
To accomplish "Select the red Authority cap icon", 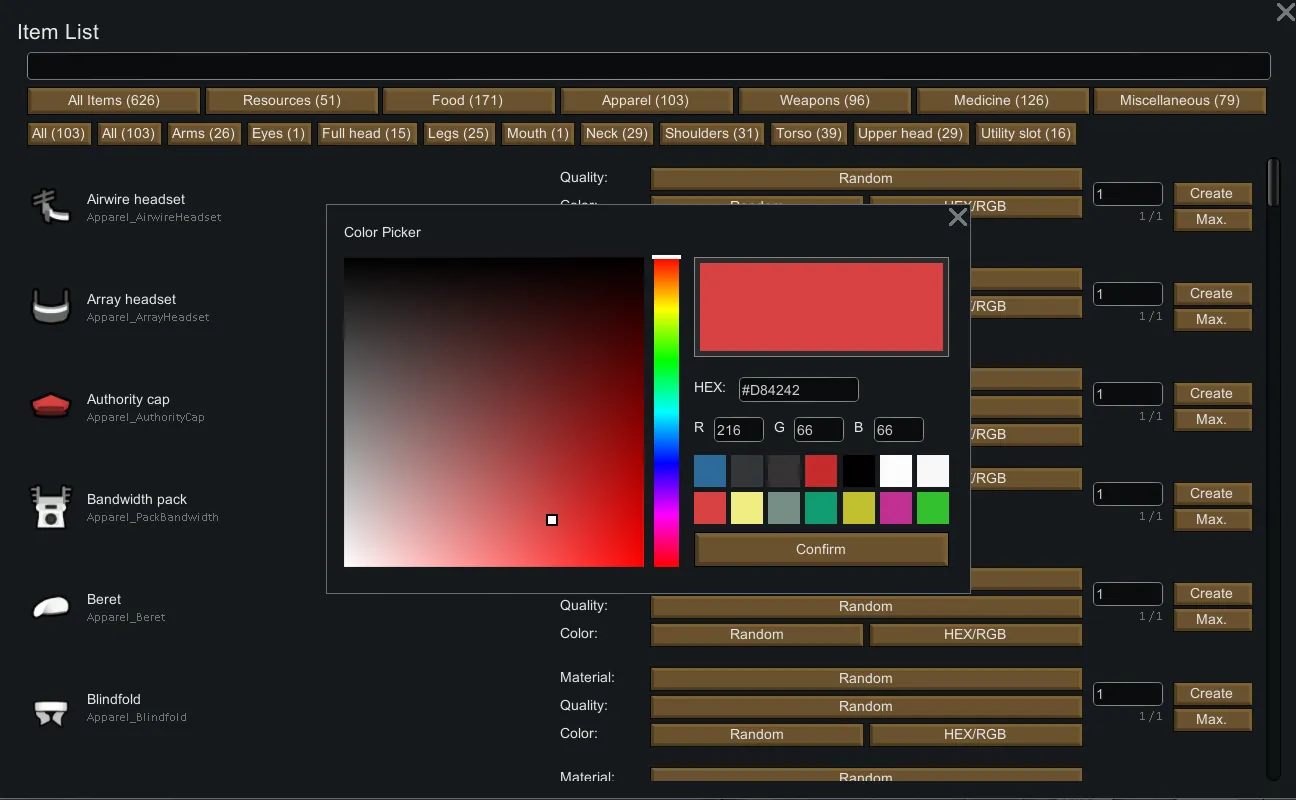I will [50, 406].
